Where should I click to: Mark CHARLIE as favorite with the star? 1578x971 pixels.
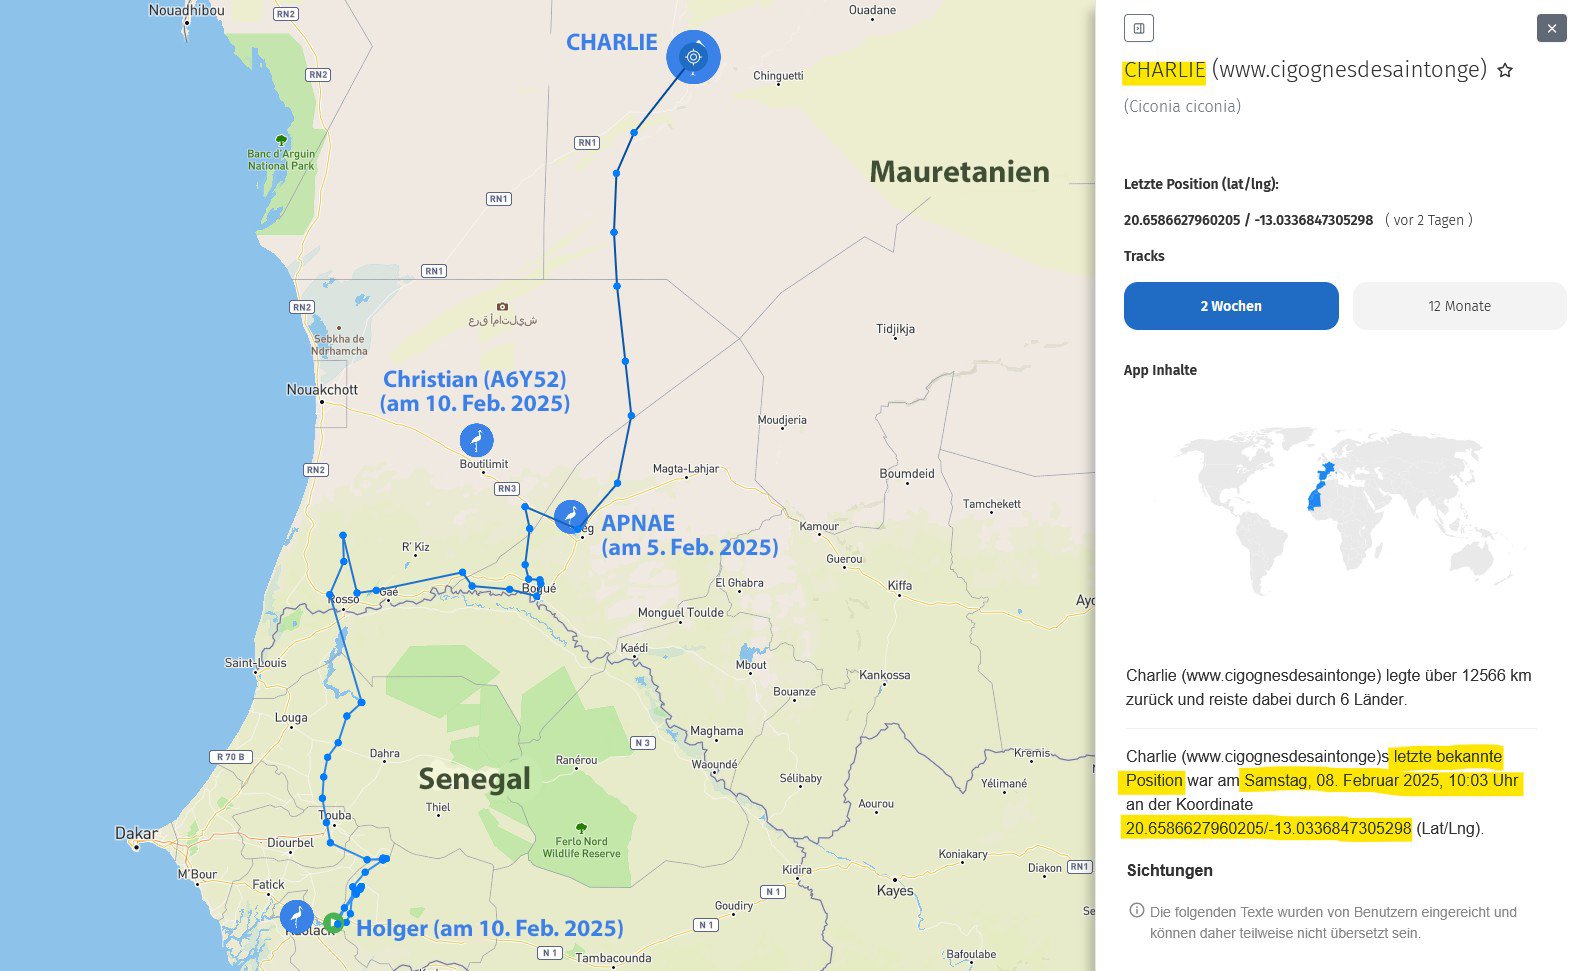tap(1505, 71)
